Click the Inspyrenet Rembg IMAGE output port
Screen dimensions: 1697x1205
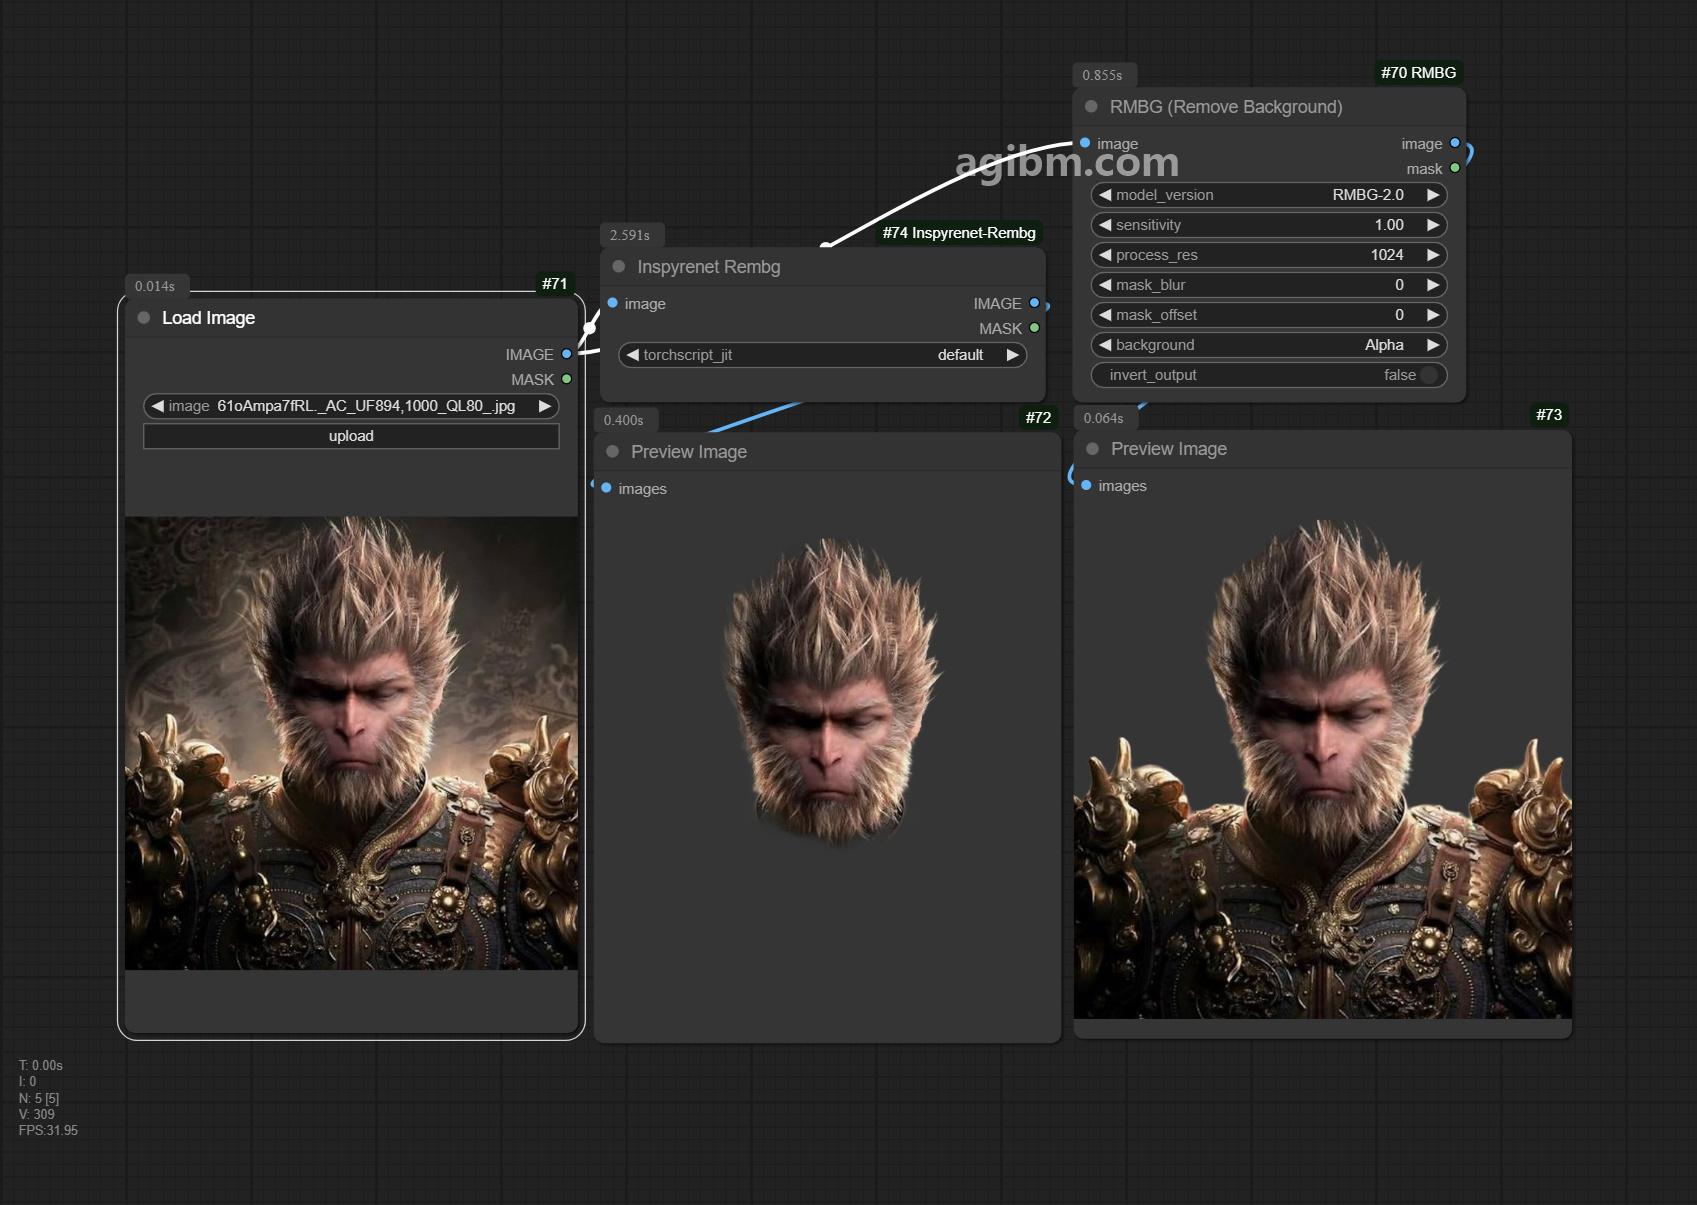click(x=1034, y=303)
